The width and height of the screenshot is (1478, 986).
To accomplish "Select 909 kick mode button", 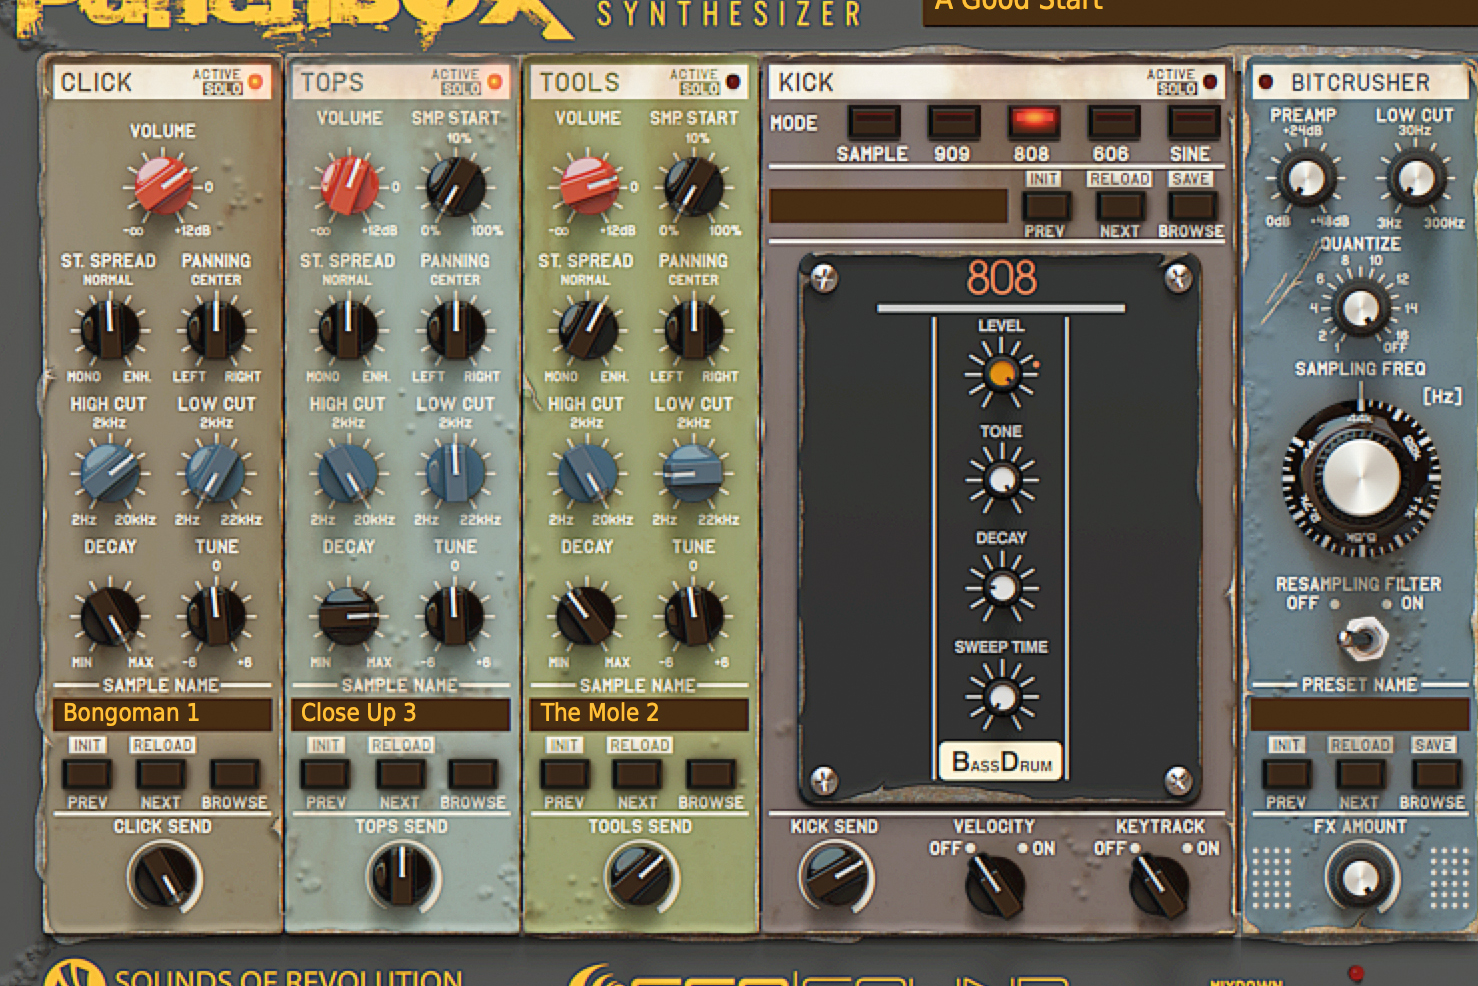I will point(953,122).
